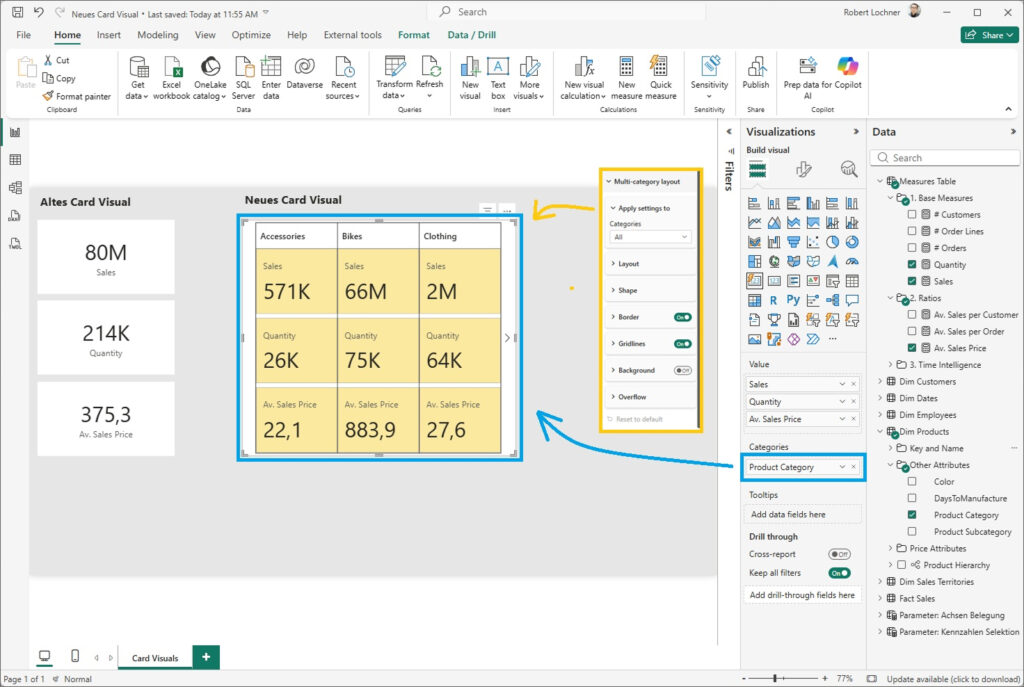Click the Publish icon in the ribbon
The width and height of the screenshot is (1024, 687).
[x=755, y=68]
